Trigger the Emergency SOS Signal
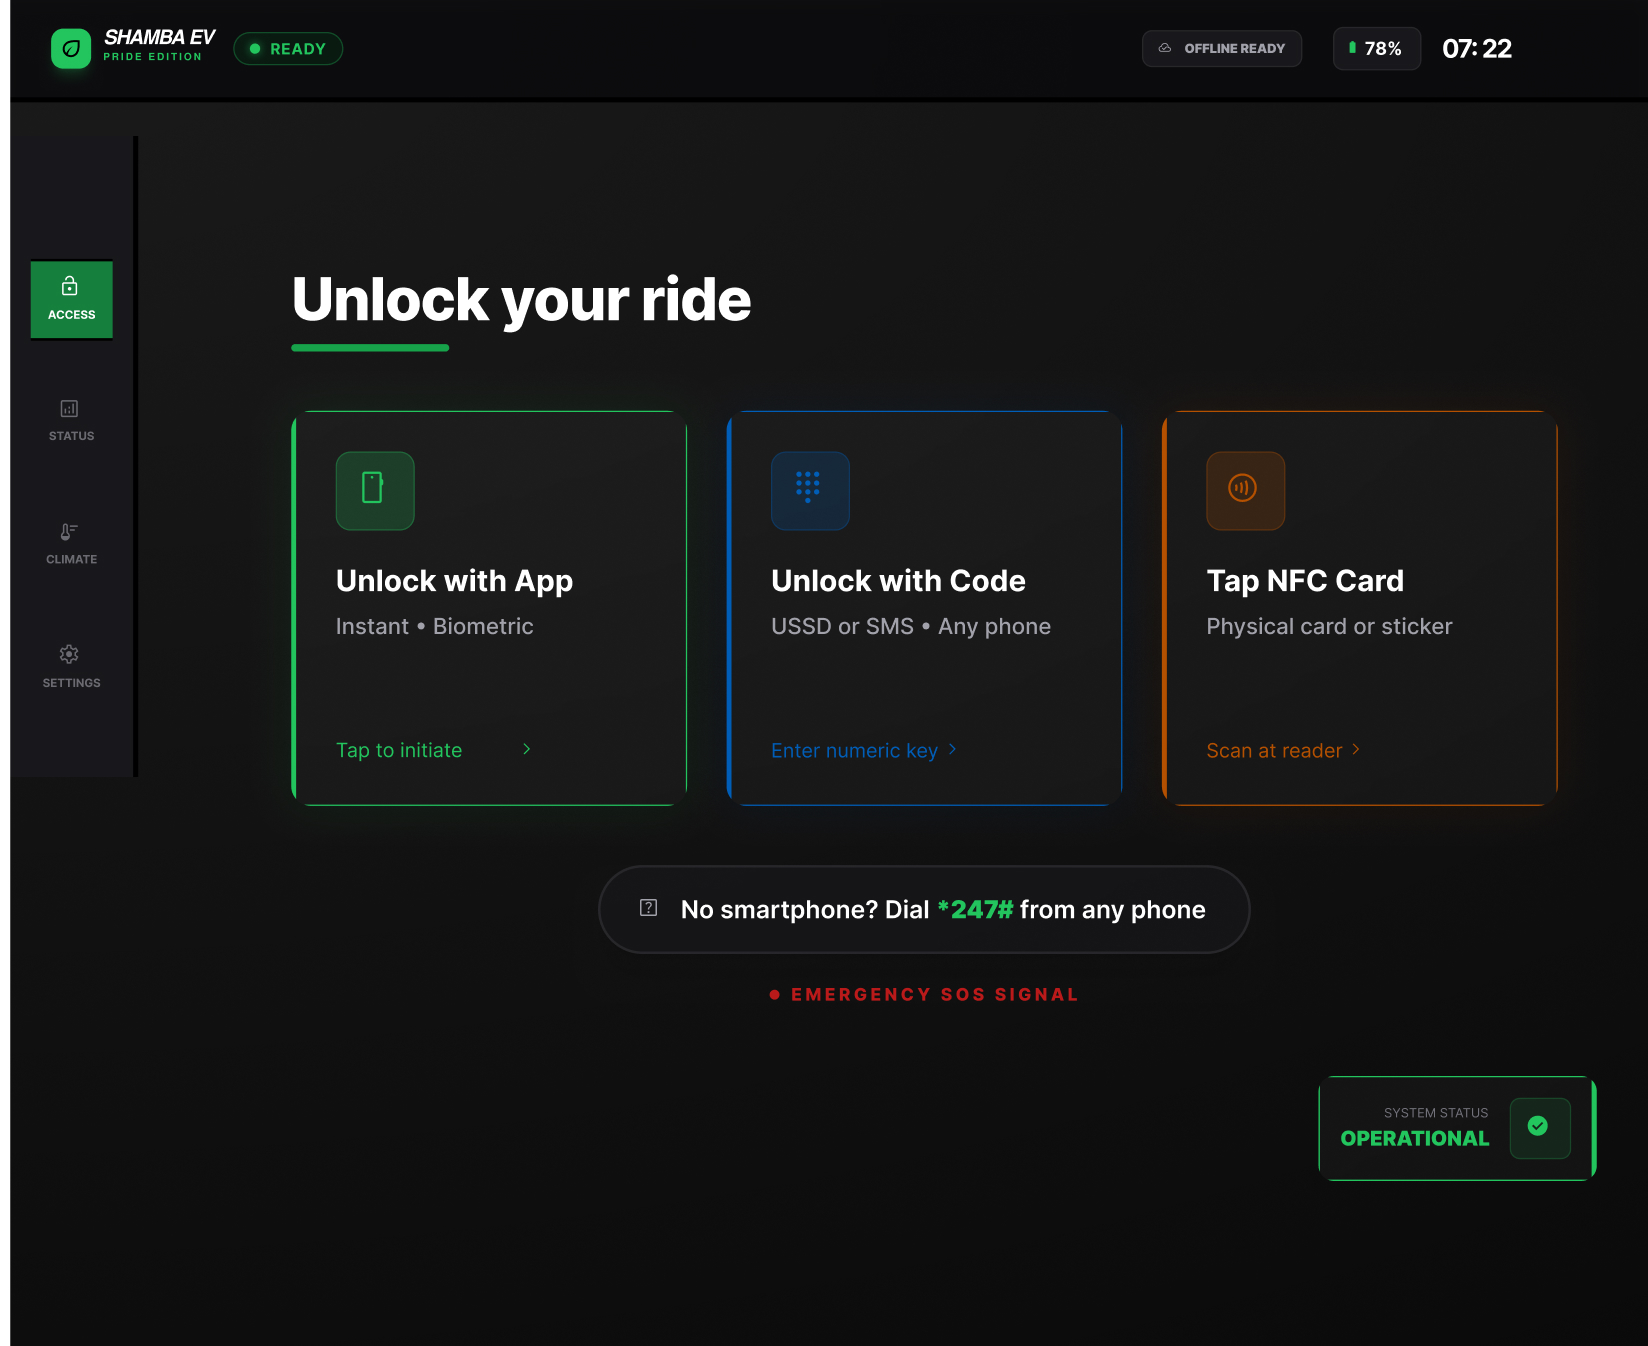 (x=925, y=994)
